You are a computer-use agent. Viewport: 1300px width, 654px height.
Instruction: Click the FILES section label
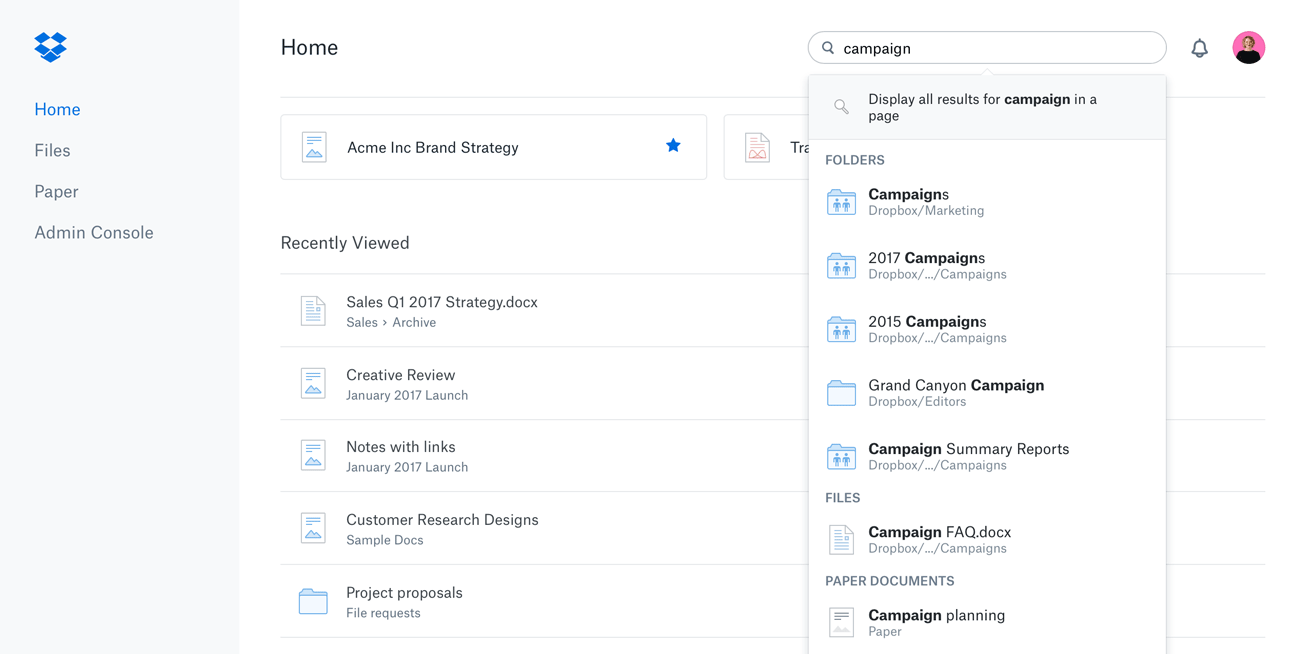[x=843, y=498]
